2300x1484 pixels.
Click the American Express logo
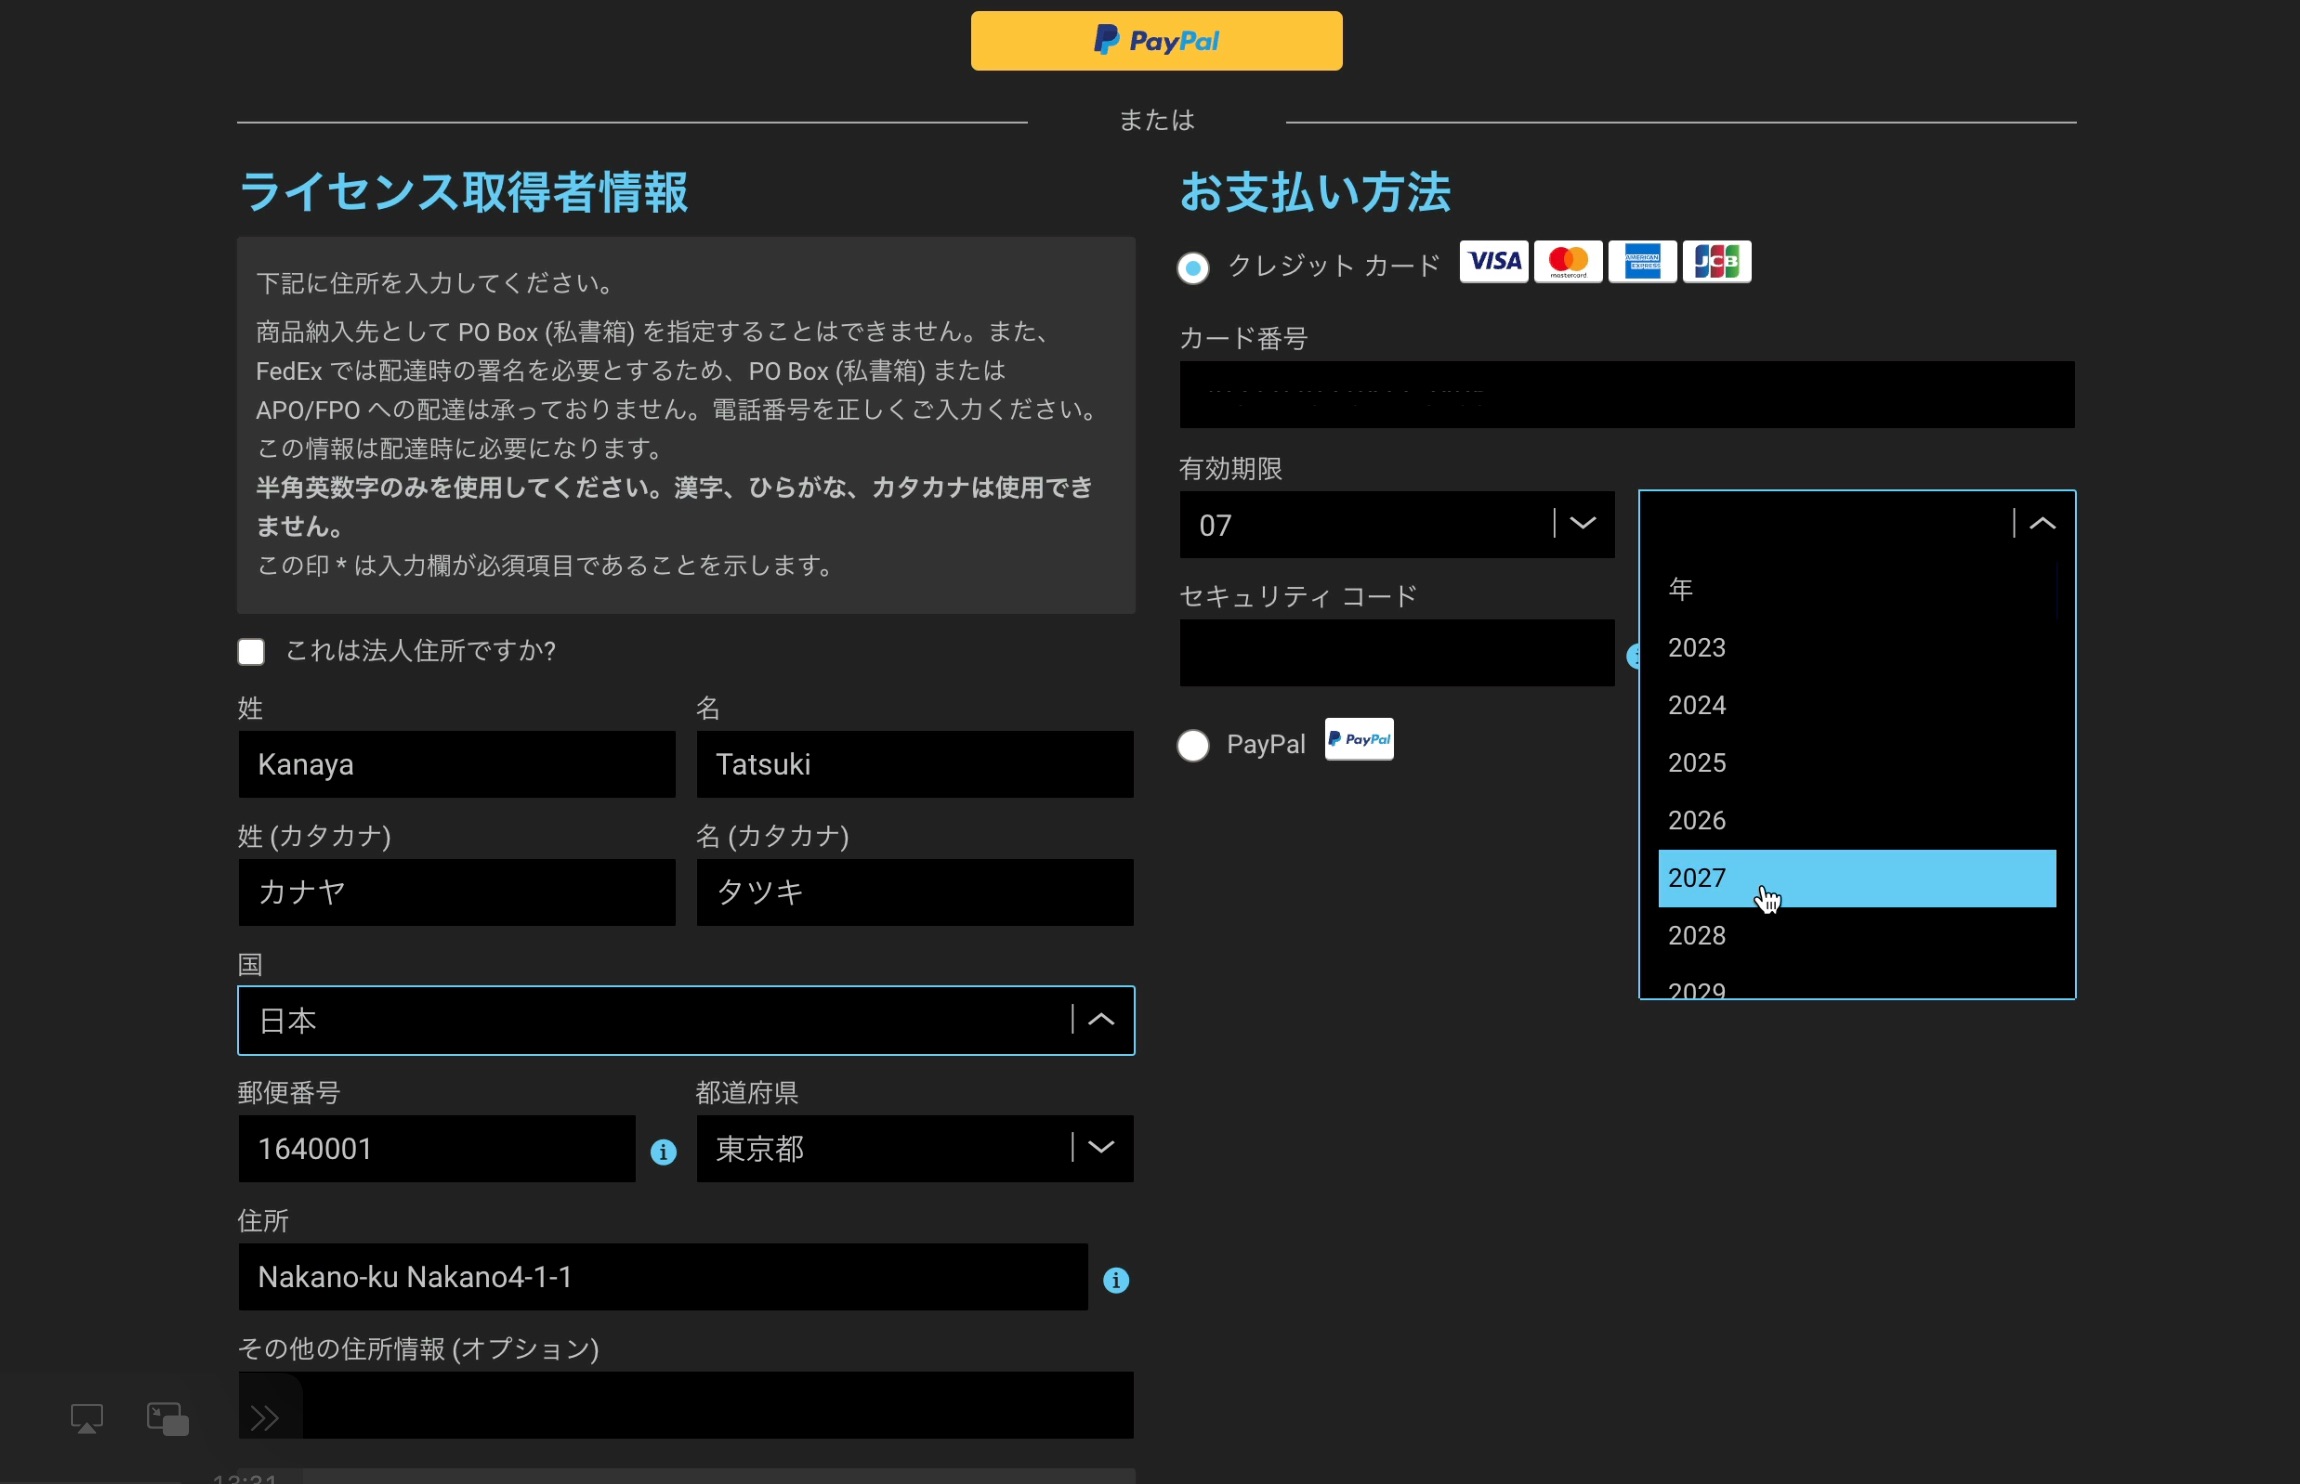tap(1642, 262)
